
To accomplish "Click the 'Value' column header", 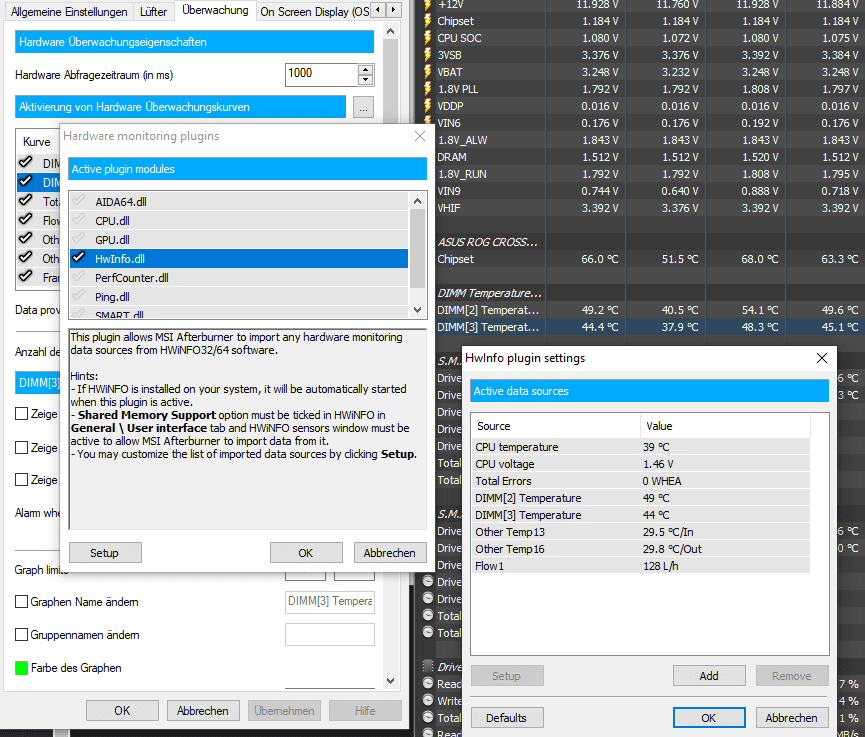I will 725,426.
